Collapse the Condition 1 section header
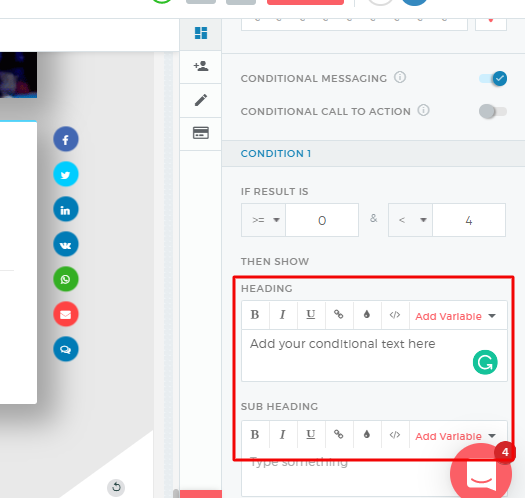Image resolution: width=525 pixels, height=498 pixels. [x=373, y=154]
